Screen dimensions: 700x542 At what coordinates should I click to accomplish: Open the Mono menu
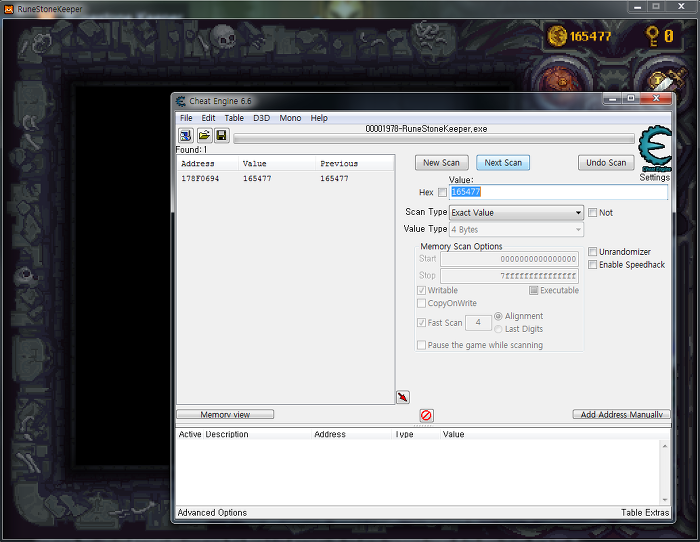click(x=290, y=118)
